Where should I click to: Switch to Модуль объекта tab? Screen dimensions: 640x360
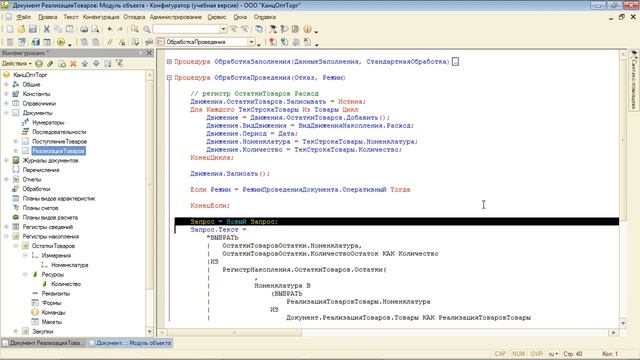pyautogui.click(x=130, y=343)
